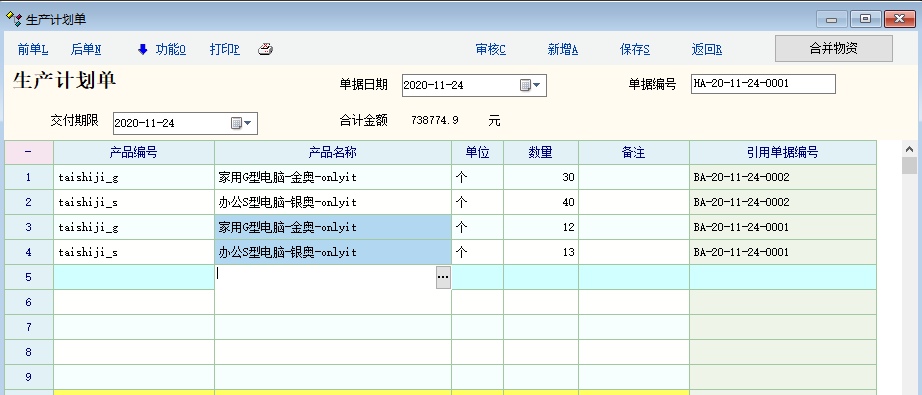Image resolution: width=922 pixels, height=395 pixels.
Task: Click the minus corner cell of the table
Action: coord(29,153)
